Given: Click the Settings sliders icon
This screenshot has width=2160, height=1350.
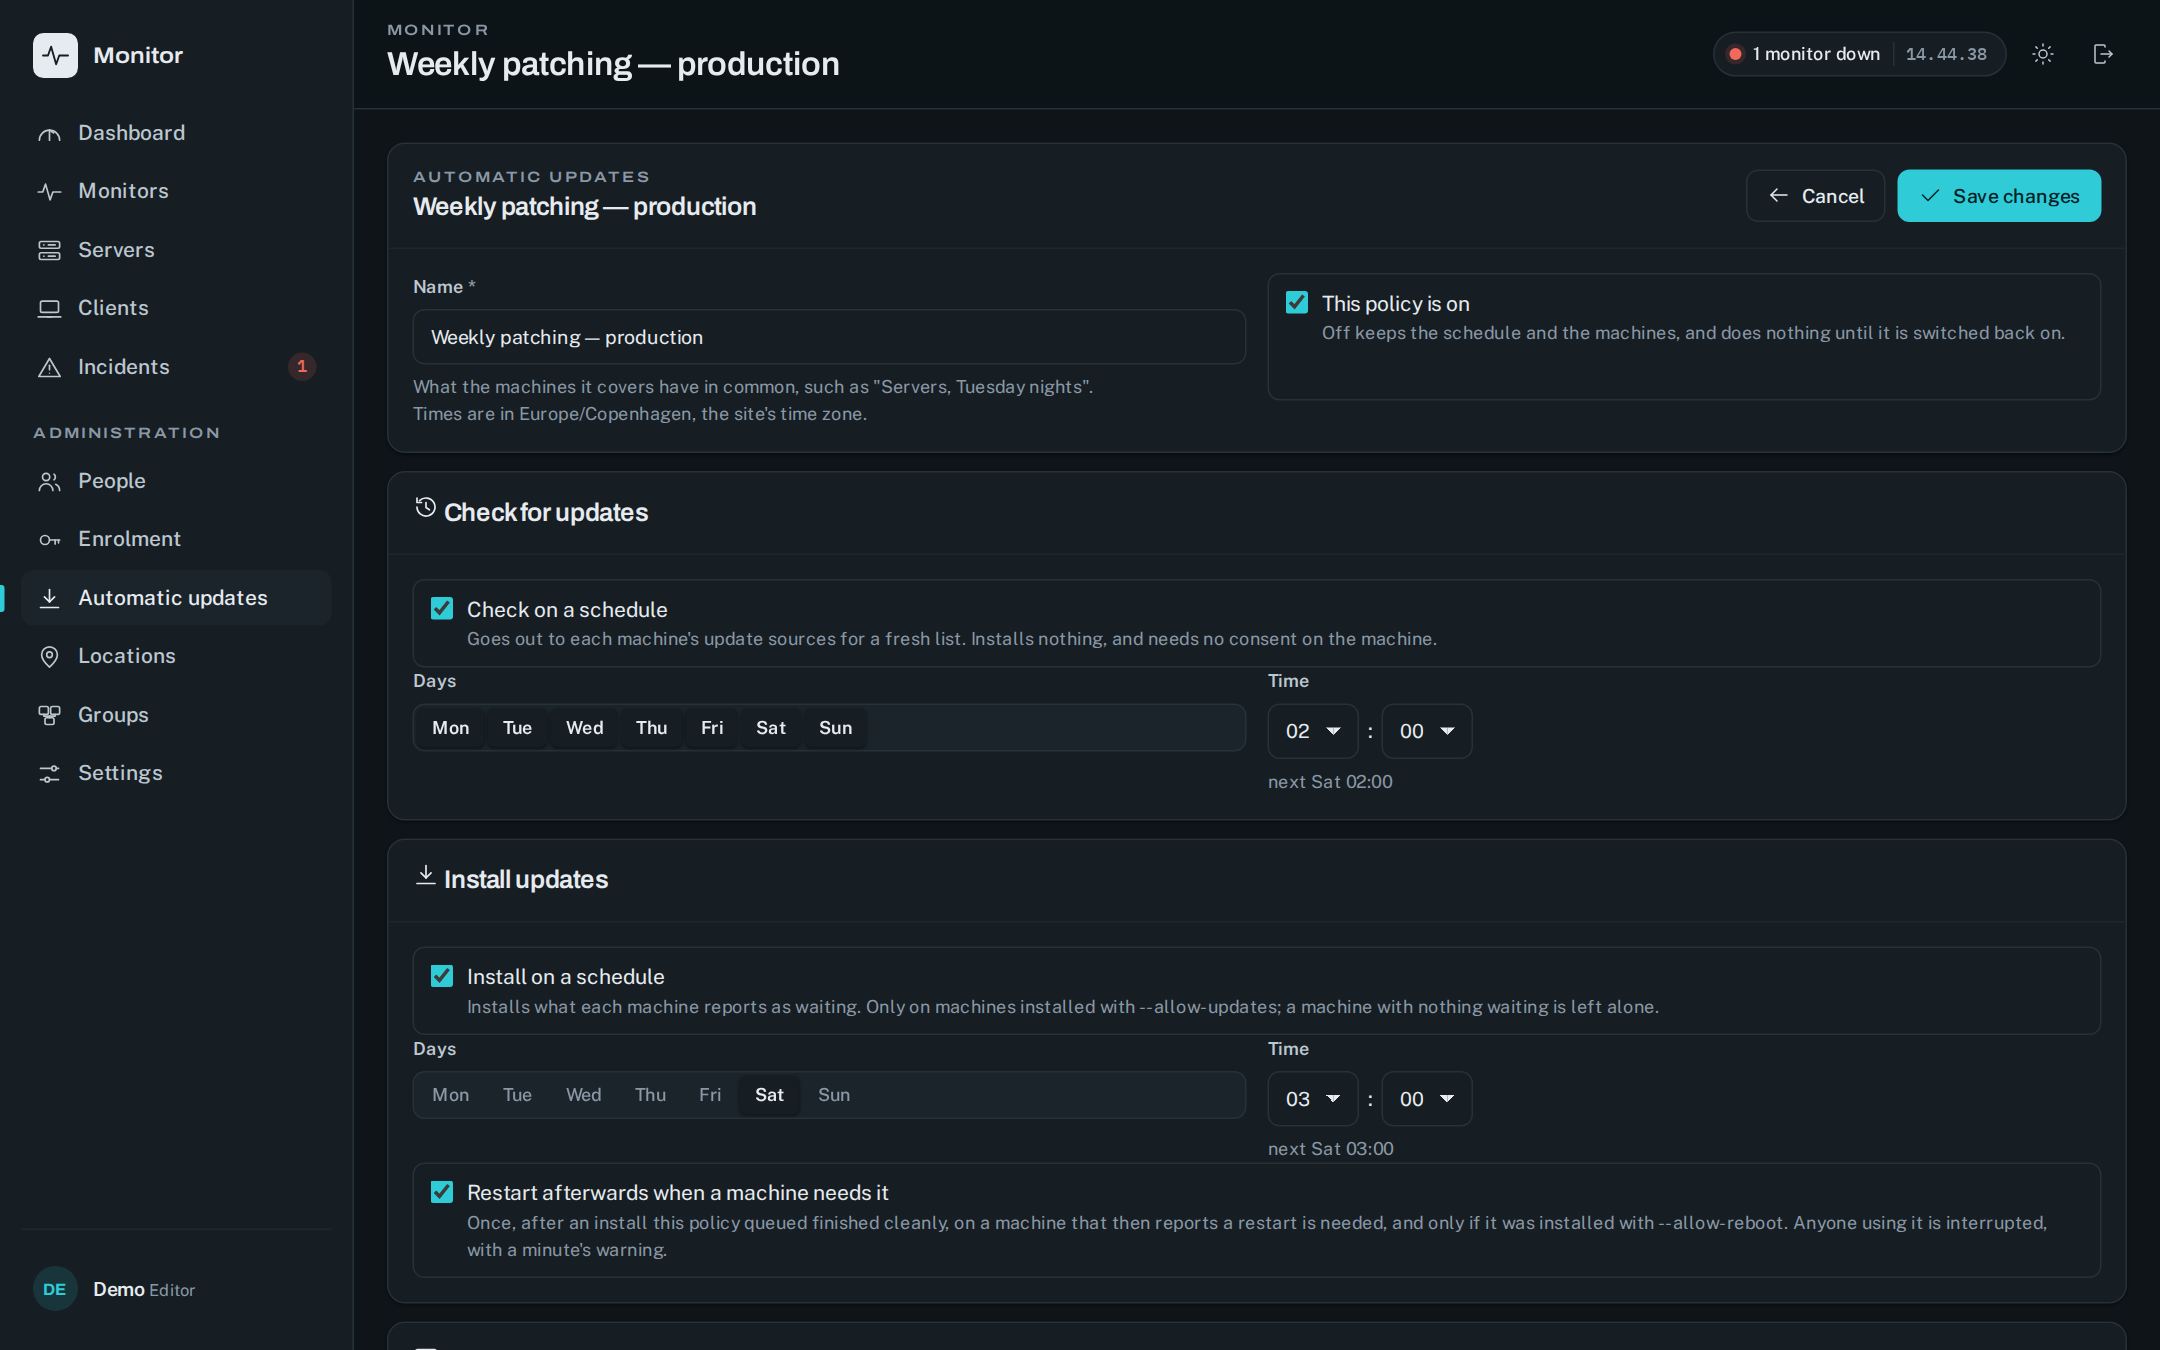Looking at the screenshot, I should tap(49, 774).
